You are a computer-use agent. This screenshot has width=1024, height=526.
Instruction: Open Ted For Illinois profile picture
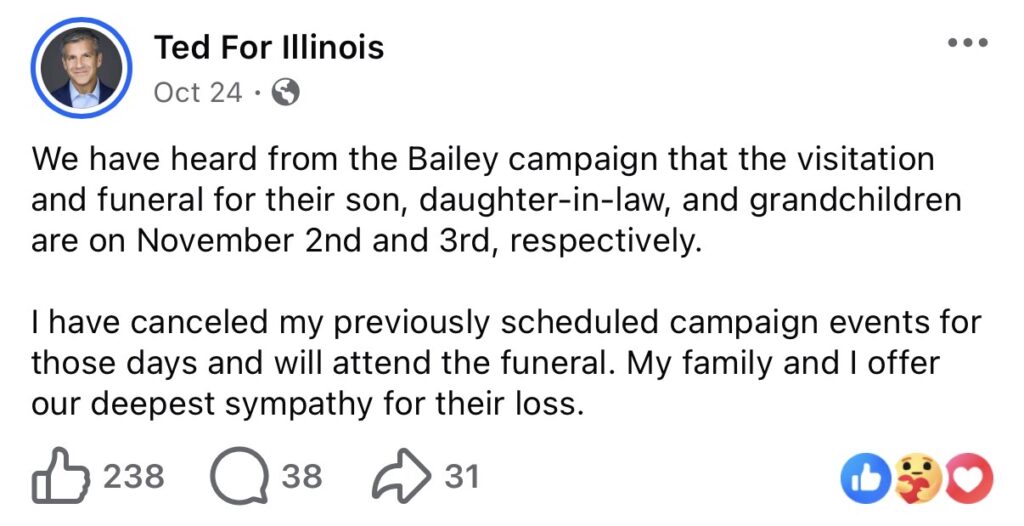pyautogui.click(x=82, y=67)
